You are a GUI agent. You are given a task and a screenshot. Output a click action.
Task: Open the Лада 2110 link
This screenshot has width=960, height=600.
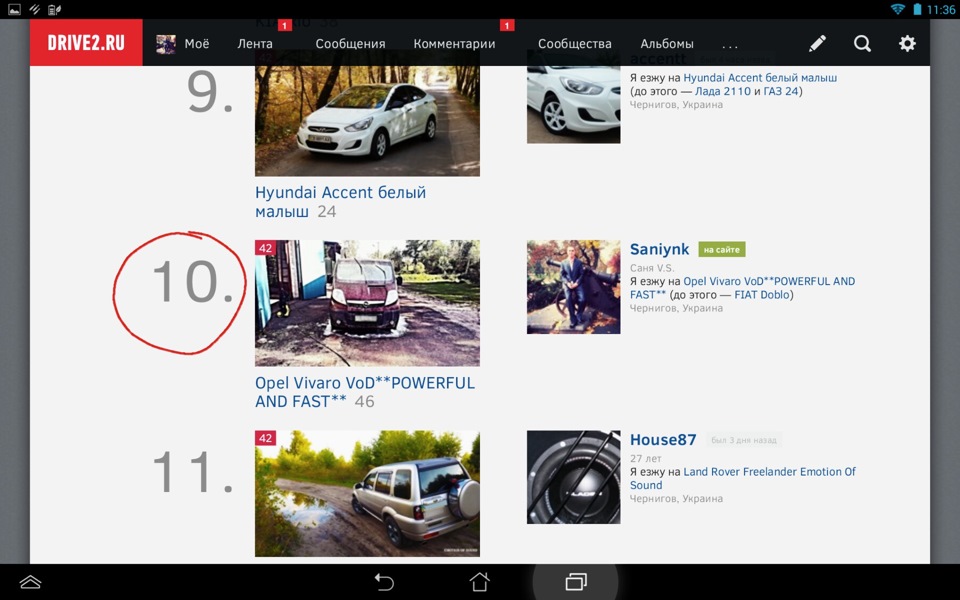pyautogui.click(x=722, y=91)
